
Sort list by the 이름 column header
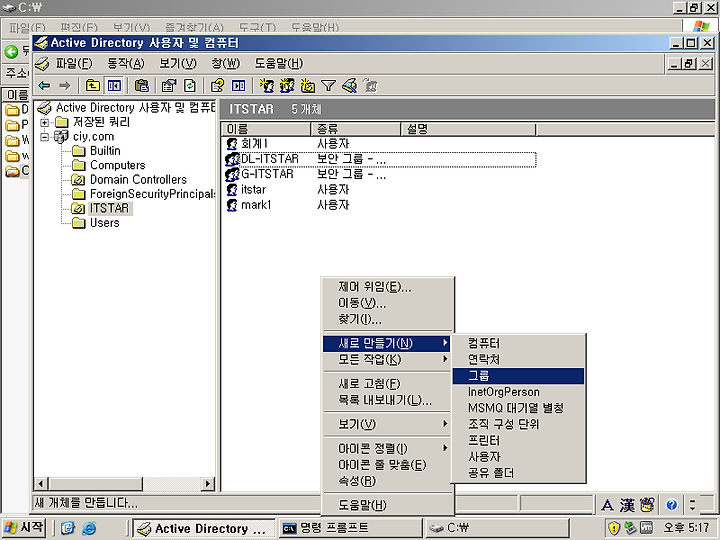[x=266, y=129]
